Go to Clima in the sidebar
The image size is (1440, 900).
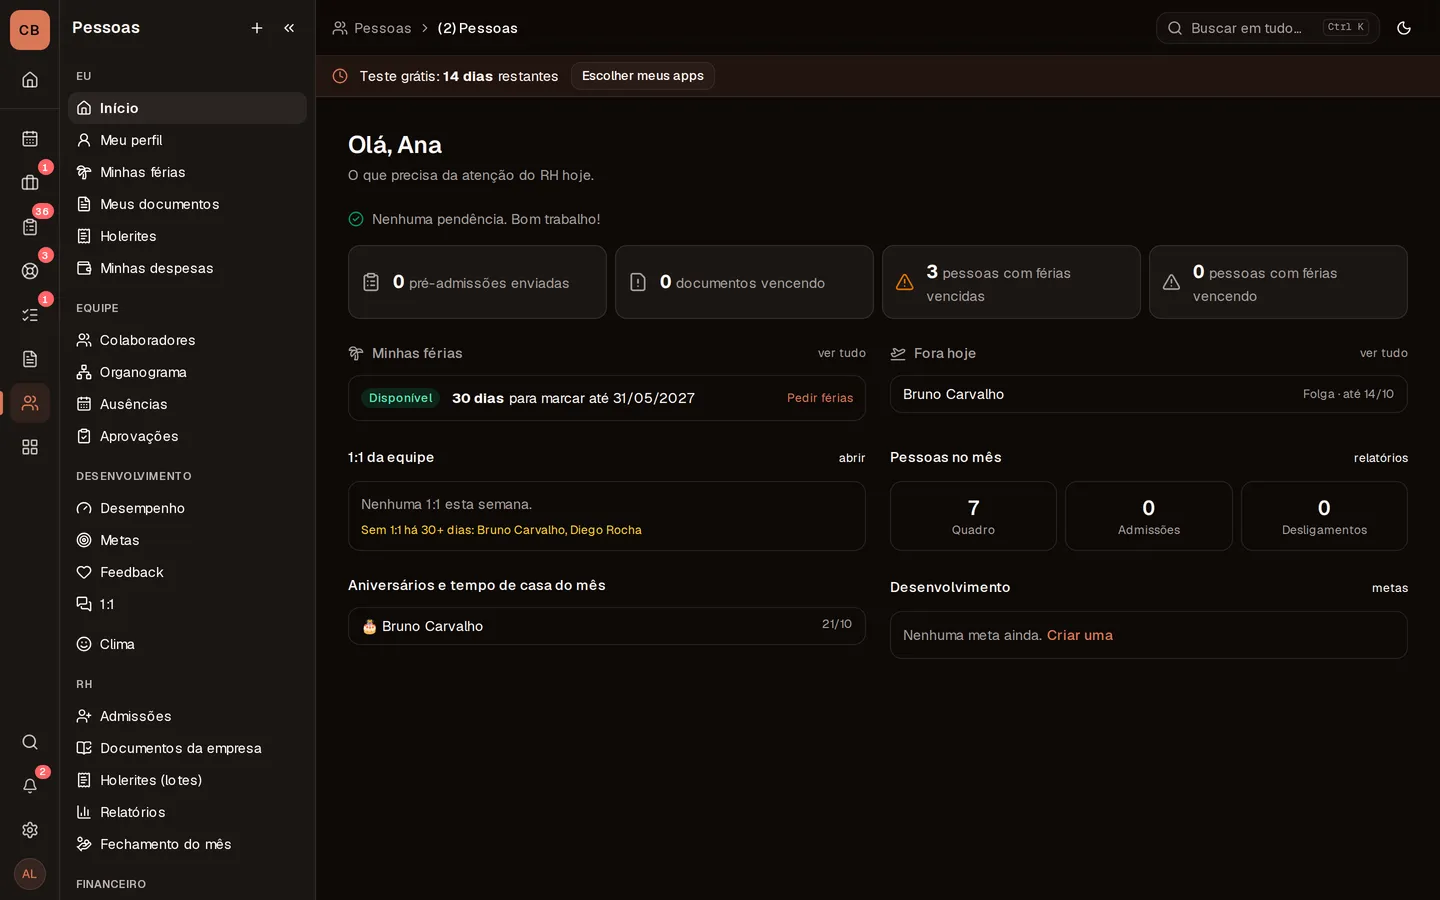pos(187,644)
